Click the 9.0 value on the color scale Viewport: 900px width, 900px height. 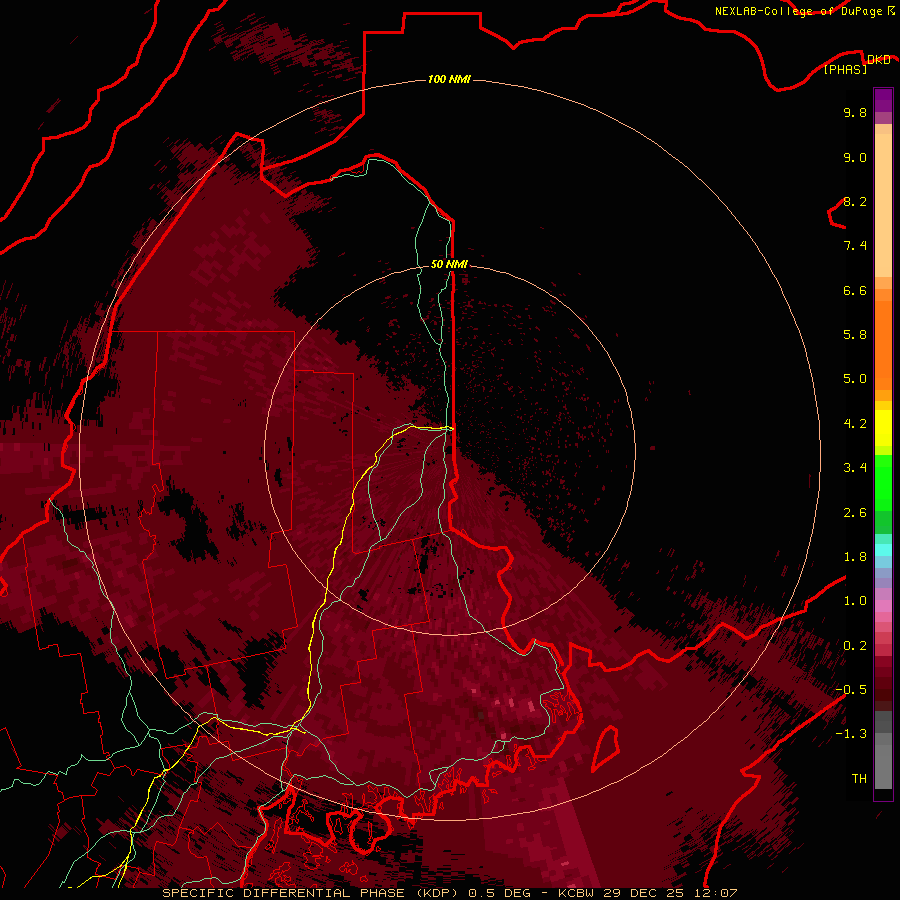[855, 157]
